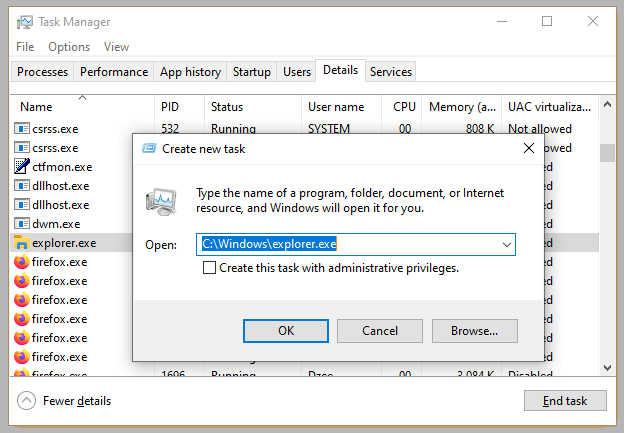The height and width of the screenshot is (433, 624).
Task: Confirm with the OK button
Action: click(286, 330)
